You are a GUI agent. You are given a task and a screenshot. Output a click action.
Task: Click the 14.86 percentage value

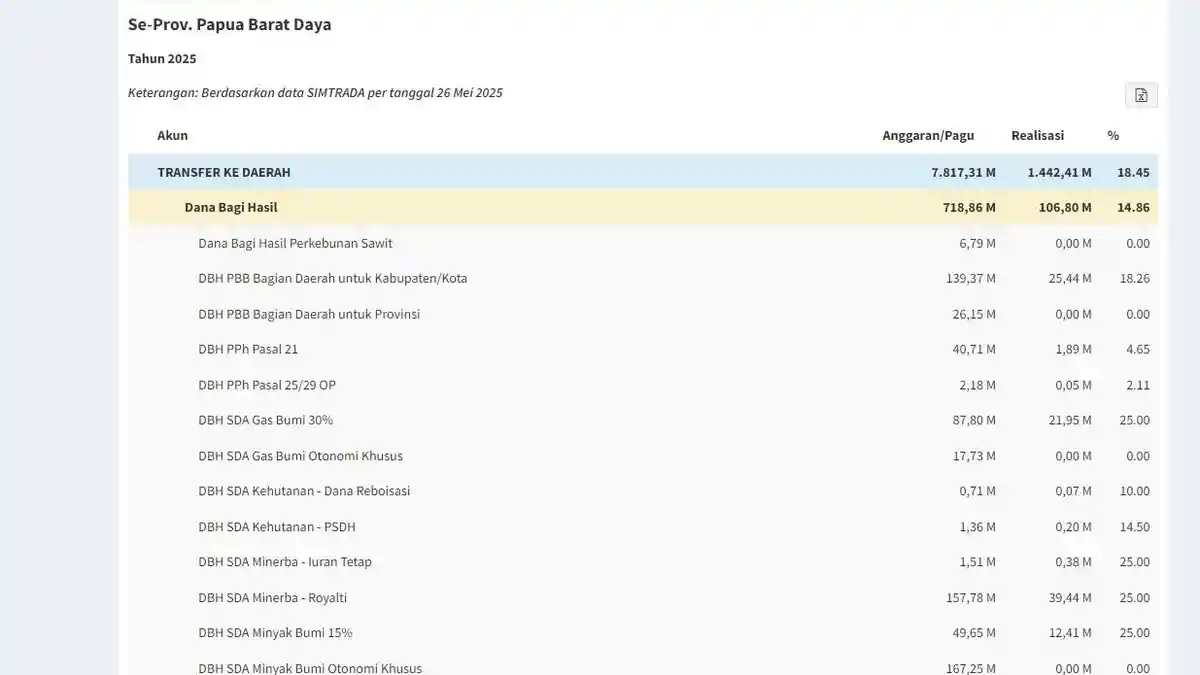click(1133, 207)
